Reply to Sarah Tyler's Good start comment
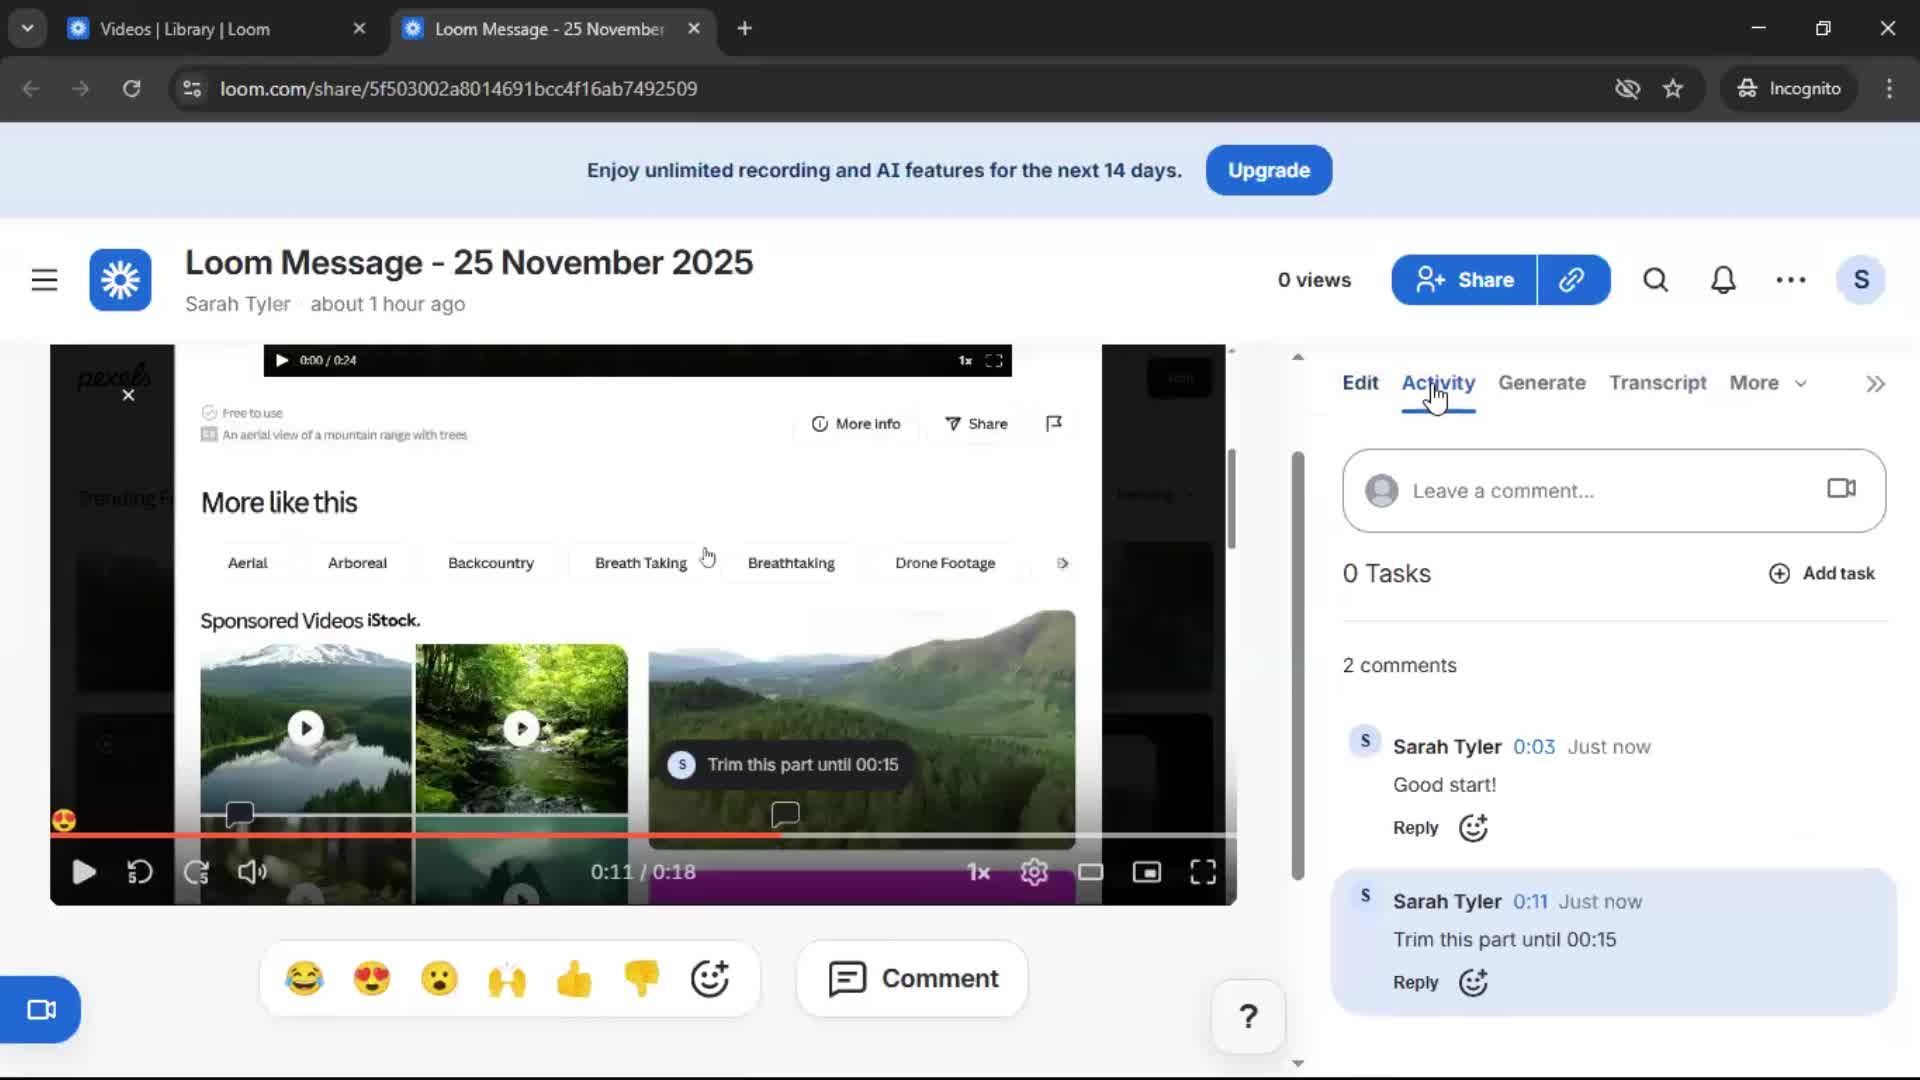1920x1080 pixels. [1414, 827]
